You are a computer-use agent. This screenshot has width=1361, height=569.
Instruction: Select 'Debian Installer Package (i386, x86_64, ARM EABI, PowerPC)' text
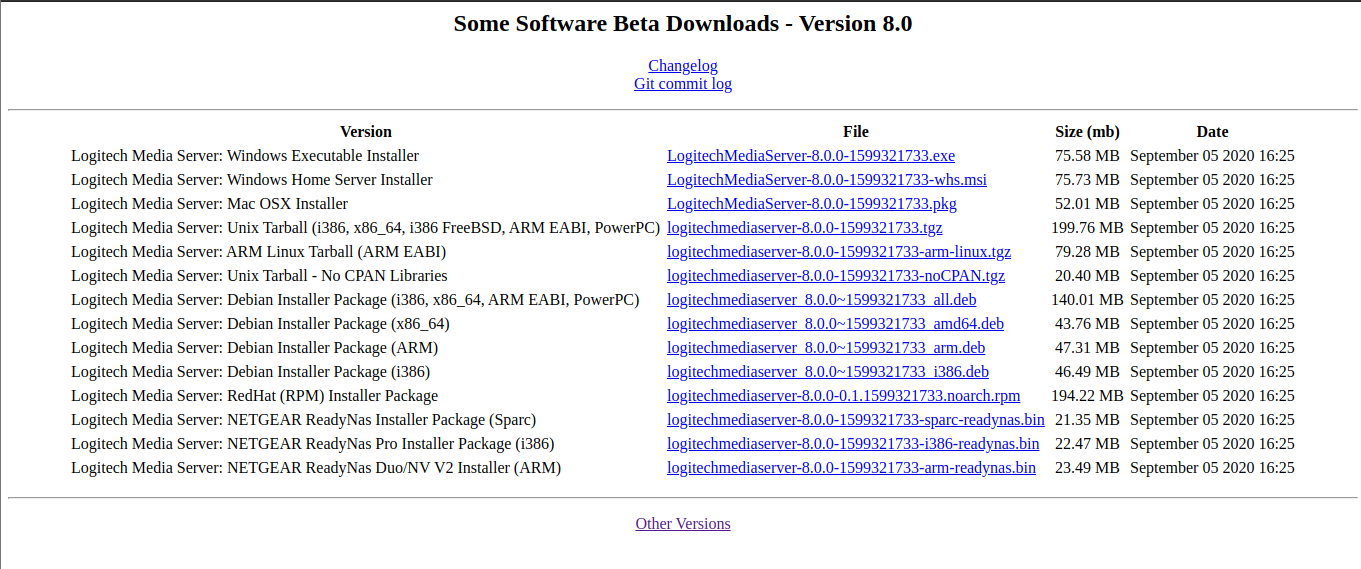433,300
